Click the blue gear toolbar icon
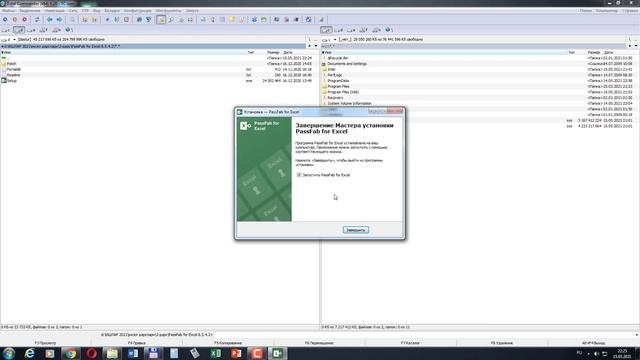The image size is (640, 360). tap(254, 20)
